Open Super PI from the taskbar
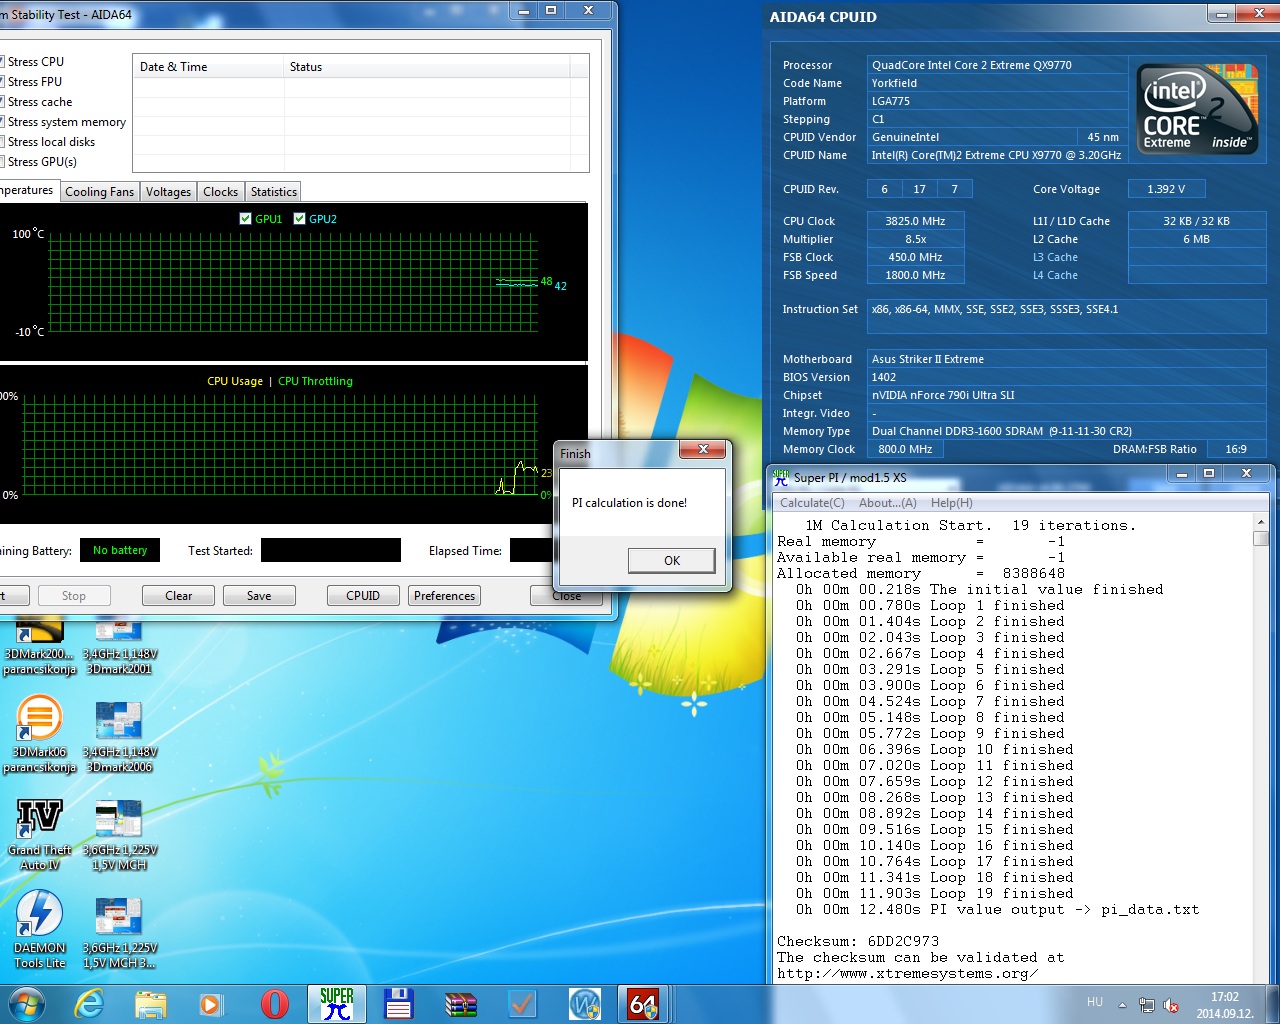 (337, 1003)
